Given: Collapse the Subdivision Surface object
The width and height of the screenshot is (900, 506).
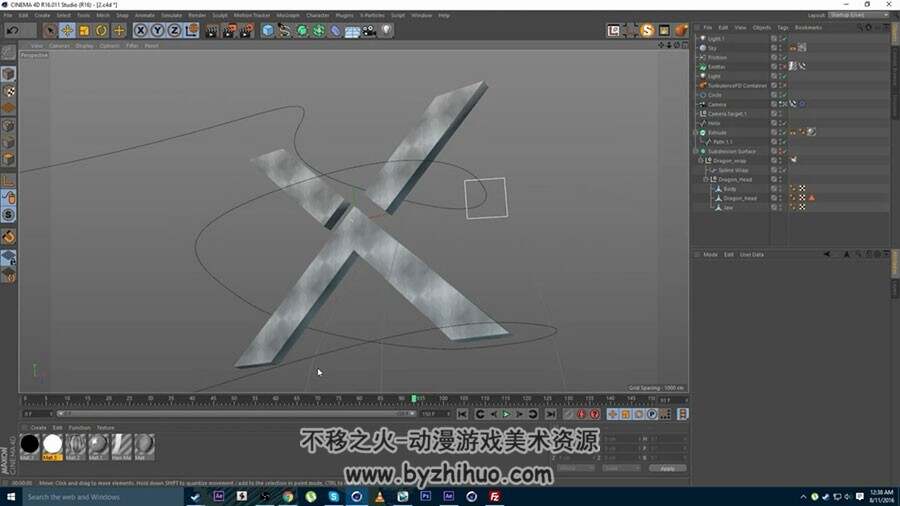Looking at the screenshot, I should pyautogui.click(x=696, y=151).
